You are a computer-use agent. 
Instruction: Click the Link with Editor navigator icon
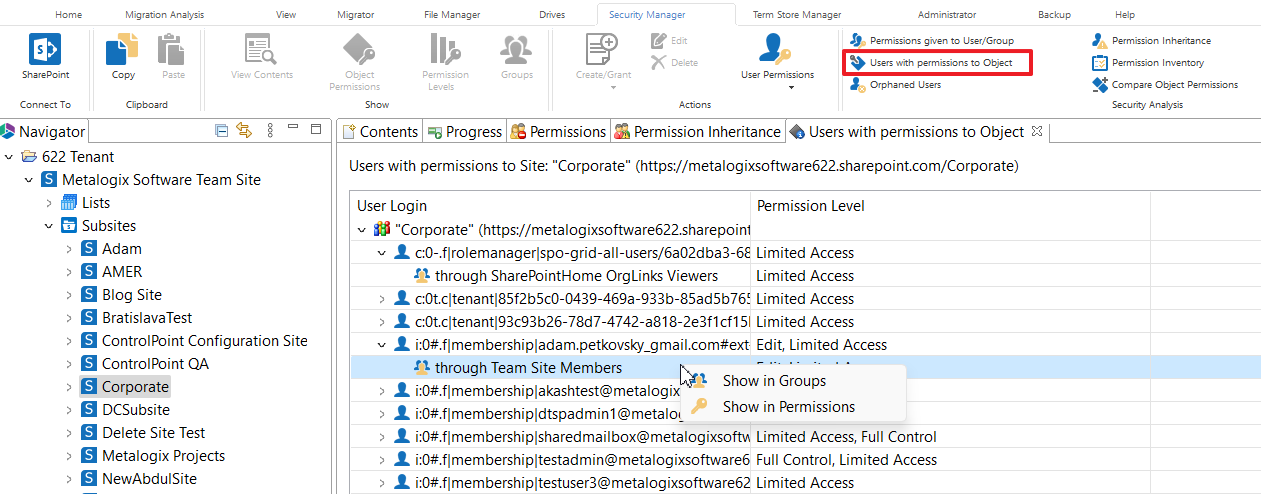pos(244,131)
